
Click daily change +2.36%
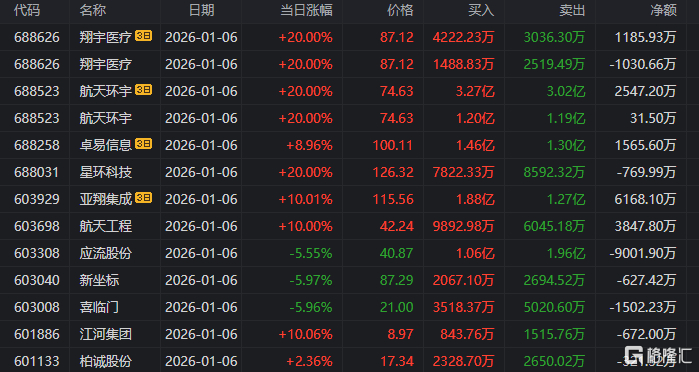click(x=309, y=361)
